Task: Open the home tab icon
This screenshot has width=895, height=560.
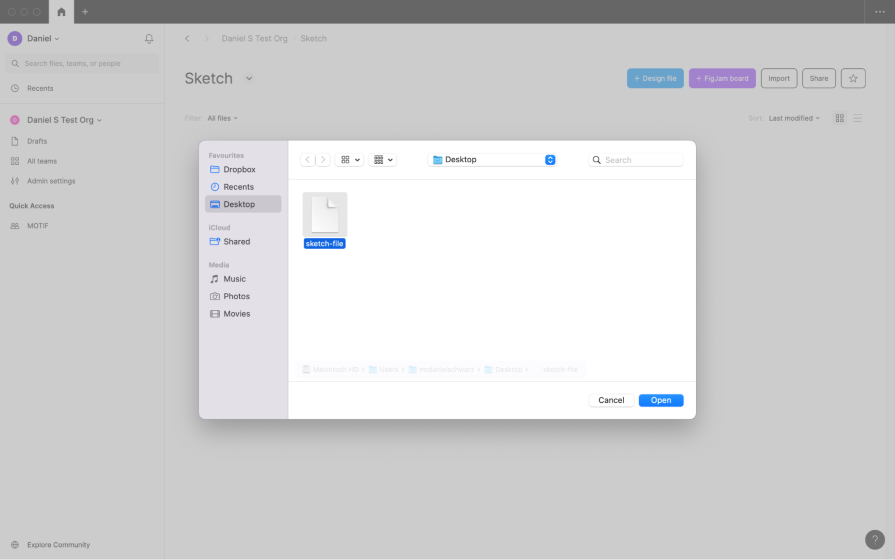Action: point(62,12)
